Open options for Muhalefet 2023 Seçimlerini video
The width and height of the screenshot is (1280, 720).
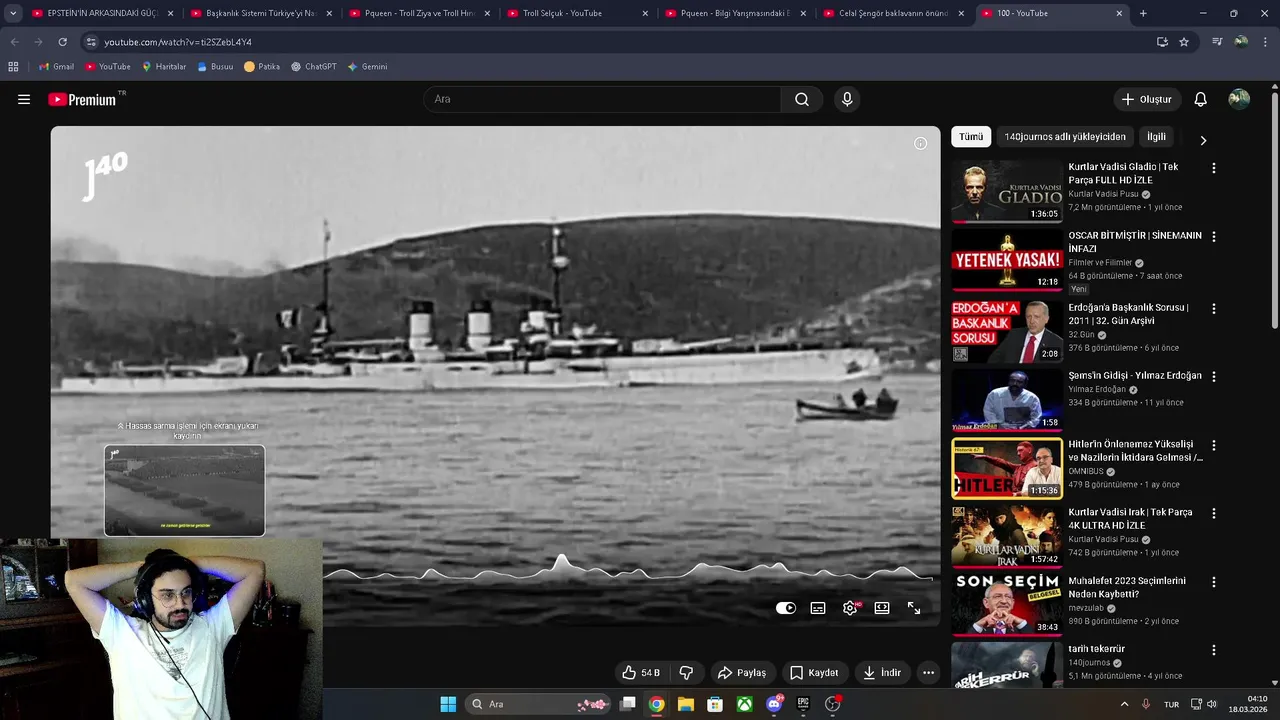click(x=1214, y=581)
